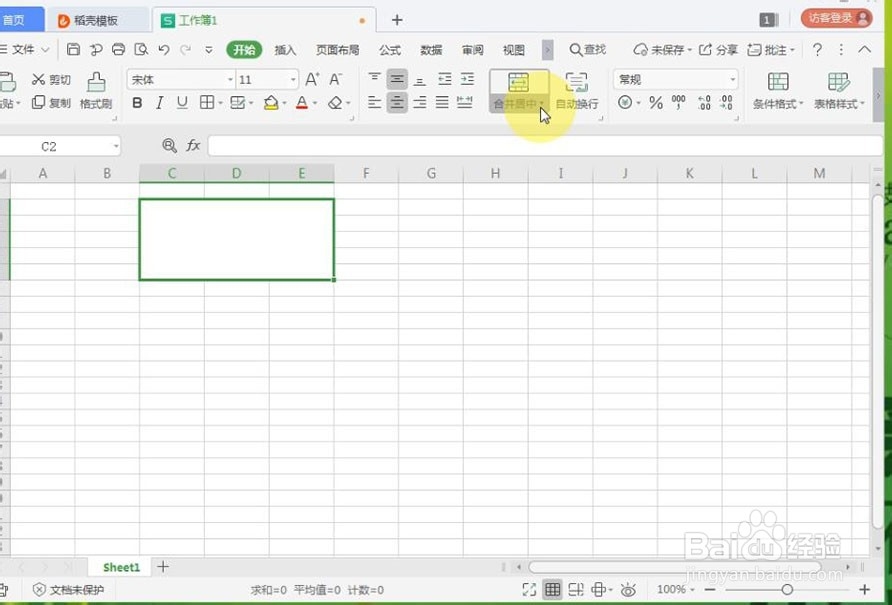Toggle horizontal center alignment
892x605 pixels.
pos(397,103)
